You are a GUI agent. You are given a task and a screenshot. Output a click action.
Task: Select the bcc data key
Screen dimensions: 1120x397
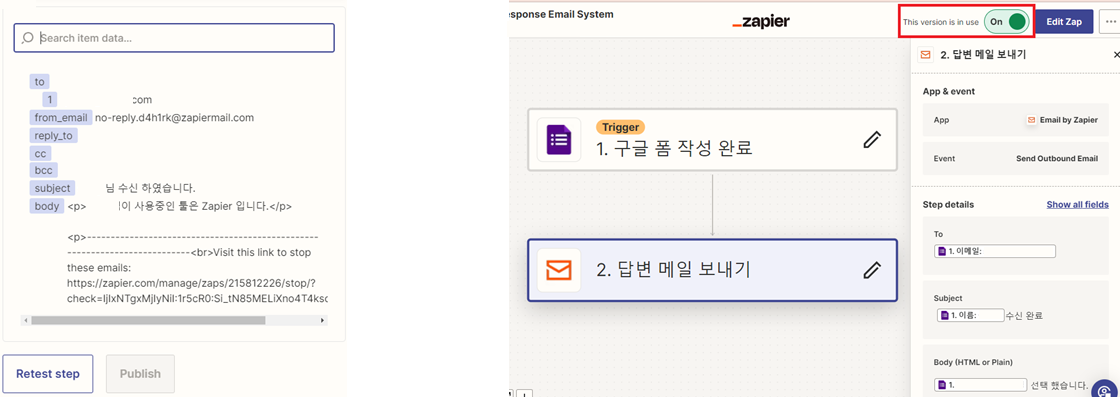[x=44, y=171]
